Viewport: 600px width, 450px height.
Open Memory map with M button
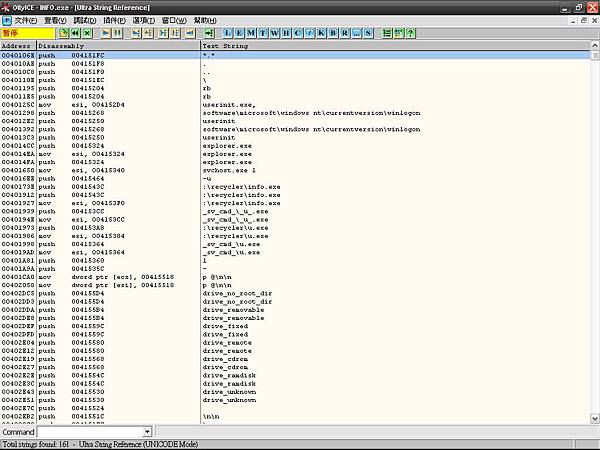pyautogui.click(x=251, y=33)
